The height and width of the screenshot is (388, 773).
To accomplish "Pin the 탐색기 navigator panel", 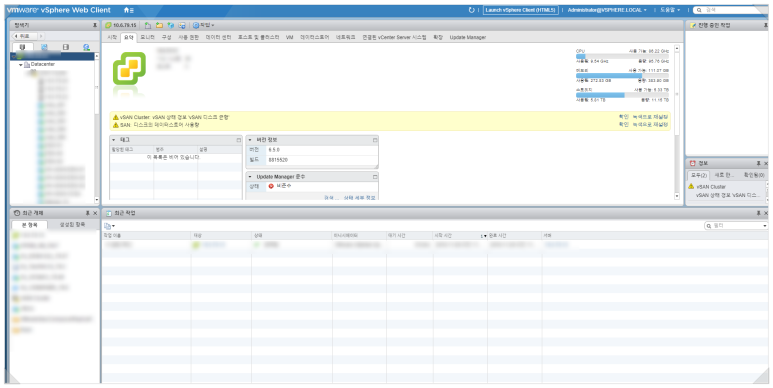I will 95,25.
